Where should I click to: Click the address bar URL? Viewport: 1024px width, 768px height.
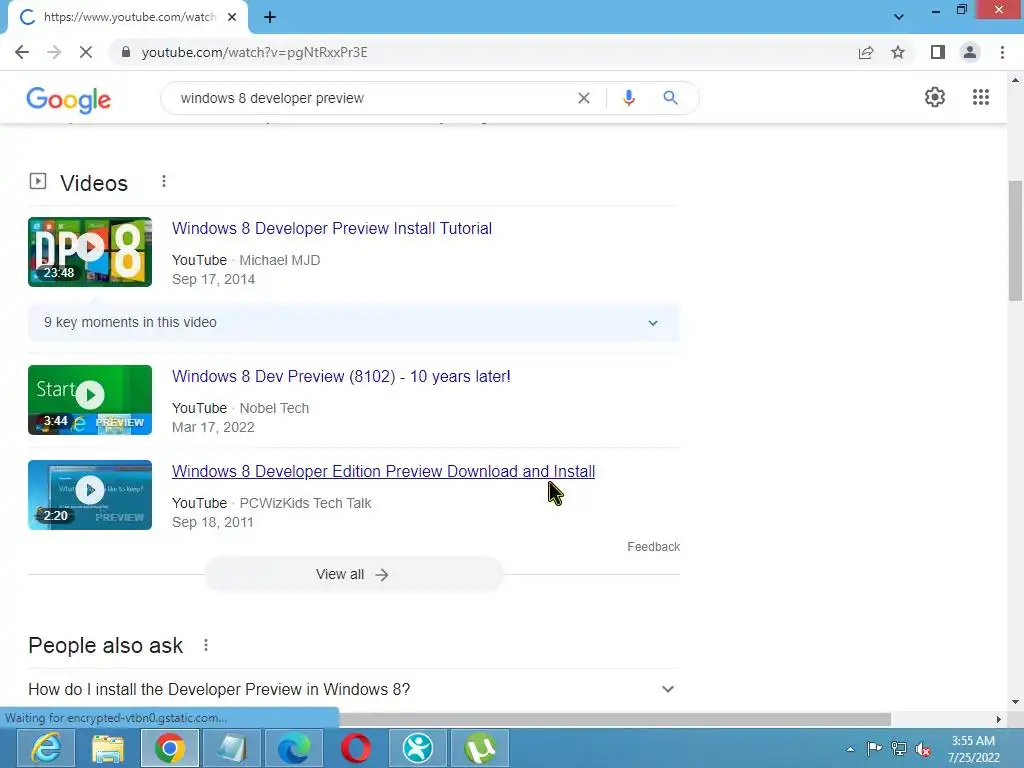(x=255, y=52)
